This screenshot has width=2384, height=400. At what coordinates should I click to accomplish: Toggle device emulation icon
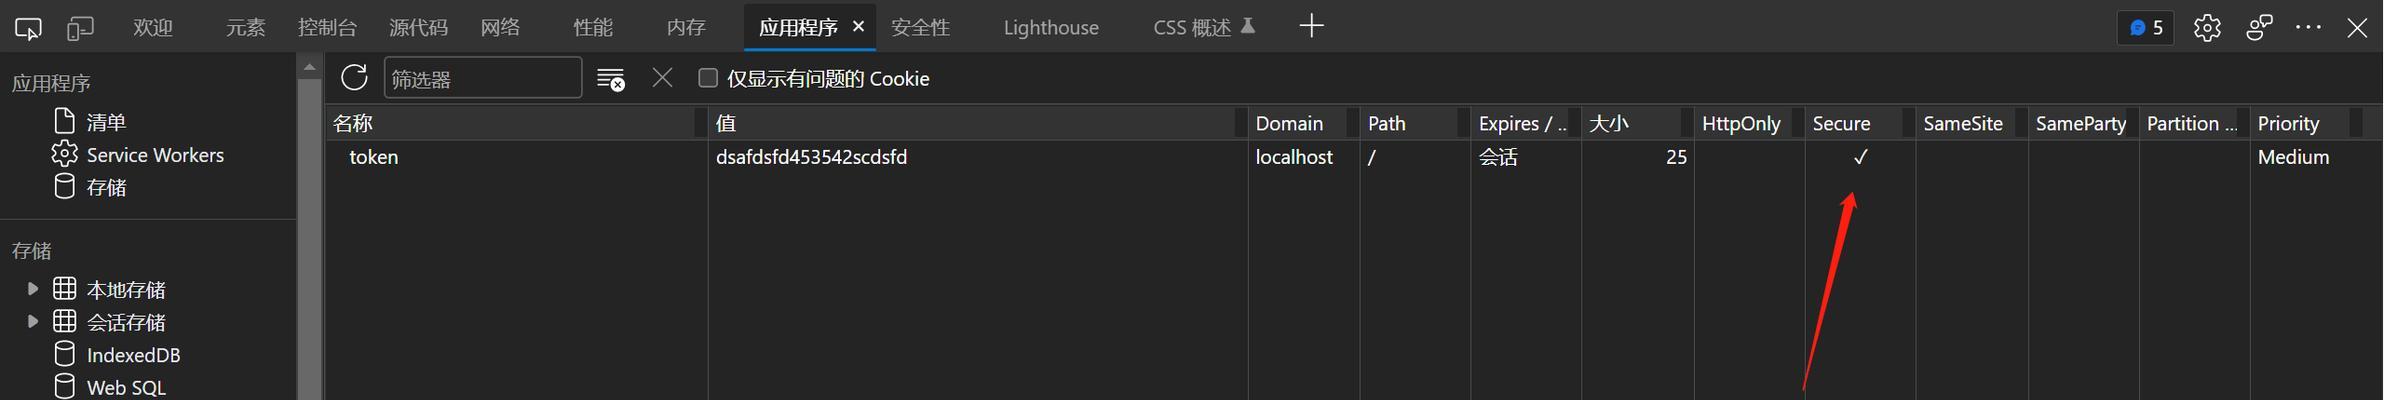point(80,28)
